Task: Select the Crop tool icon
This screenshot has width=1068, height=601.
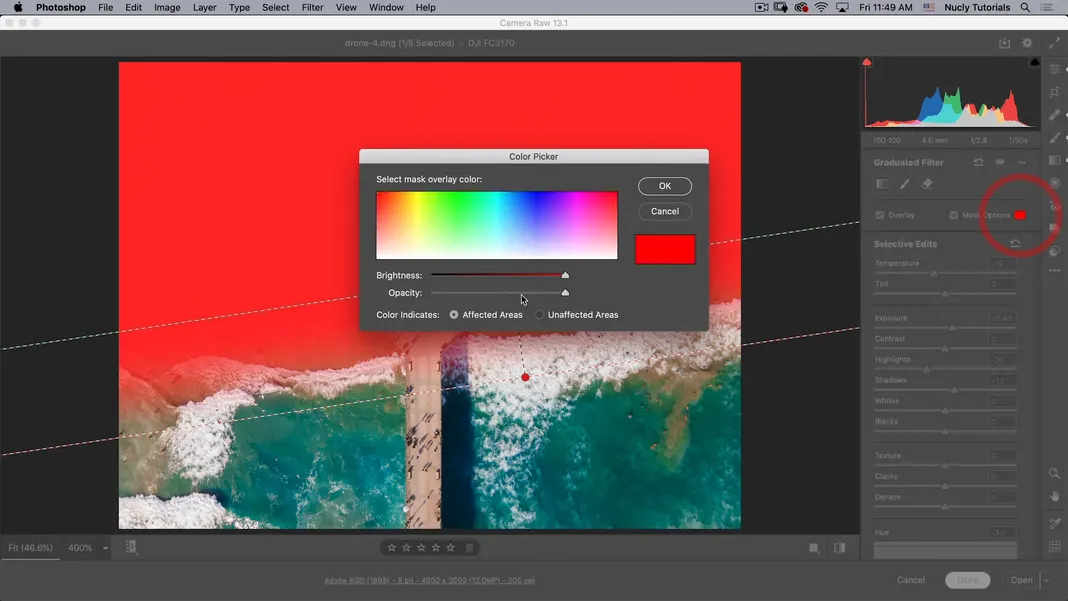Action: coord(1054,92)
